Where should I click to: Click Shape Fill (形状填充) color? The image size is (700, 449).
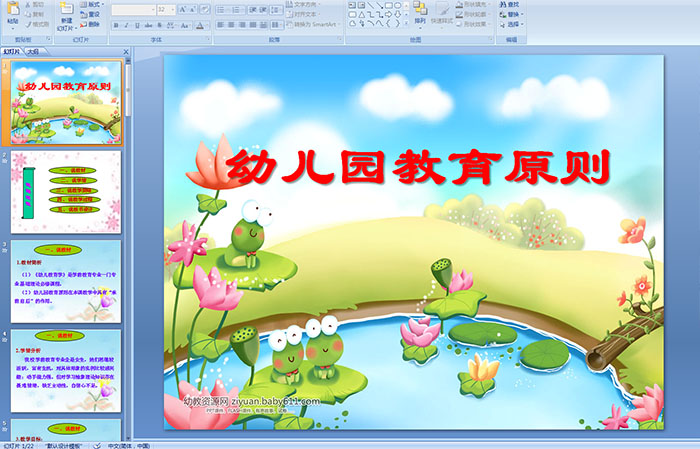(472, 4)
